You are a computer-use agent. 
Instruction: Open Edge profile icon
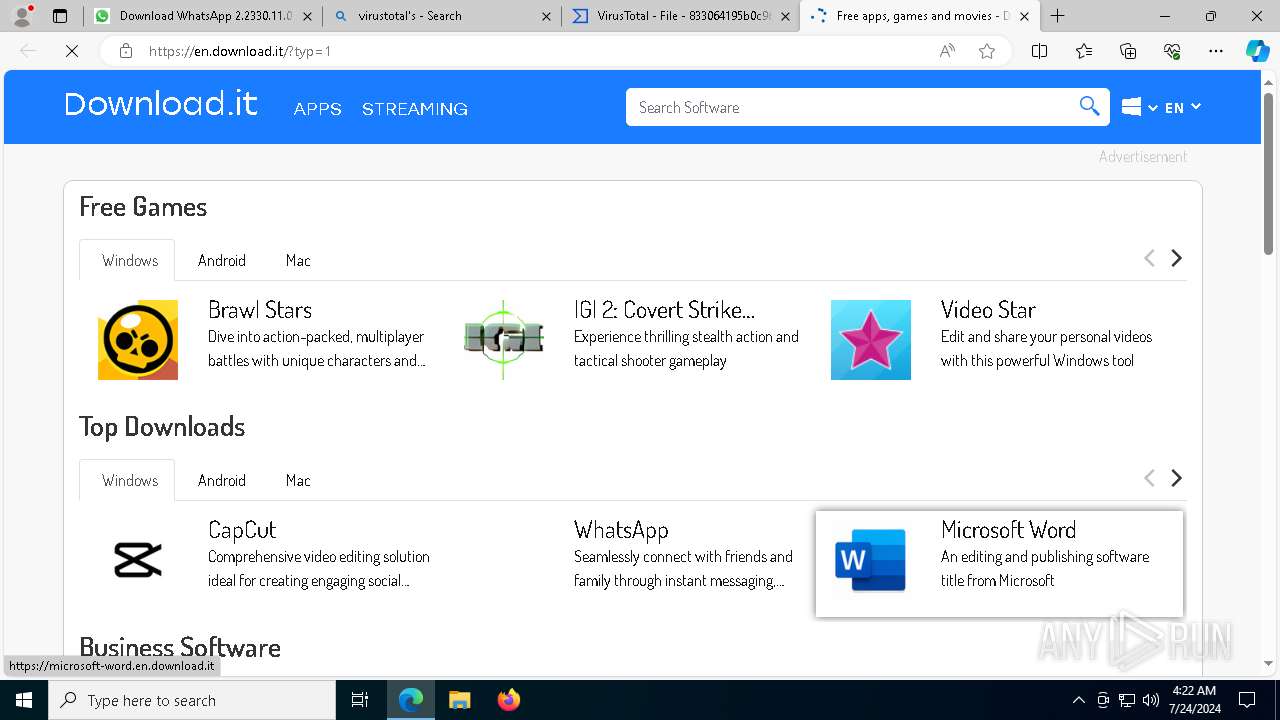tap(22, 16)
